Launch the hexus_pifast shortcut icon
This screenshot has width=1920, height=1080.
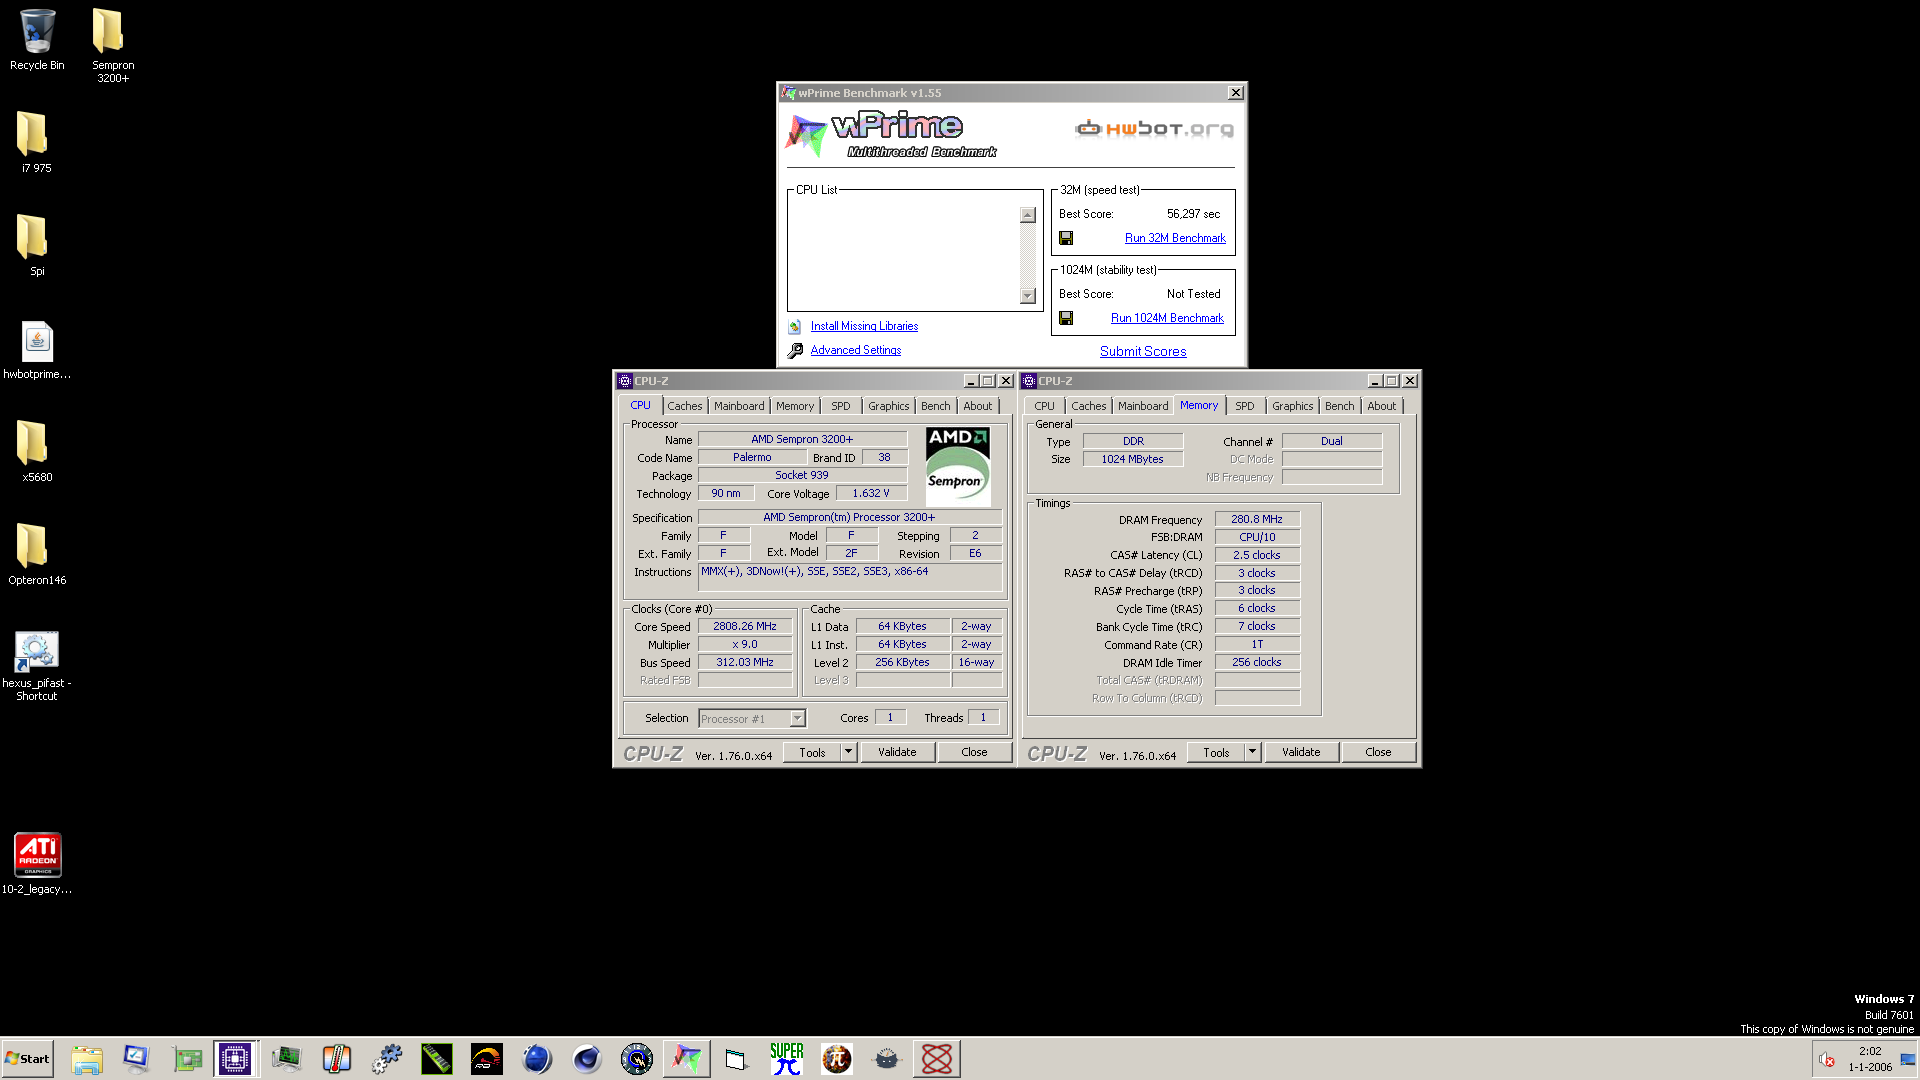coord(37,665)
